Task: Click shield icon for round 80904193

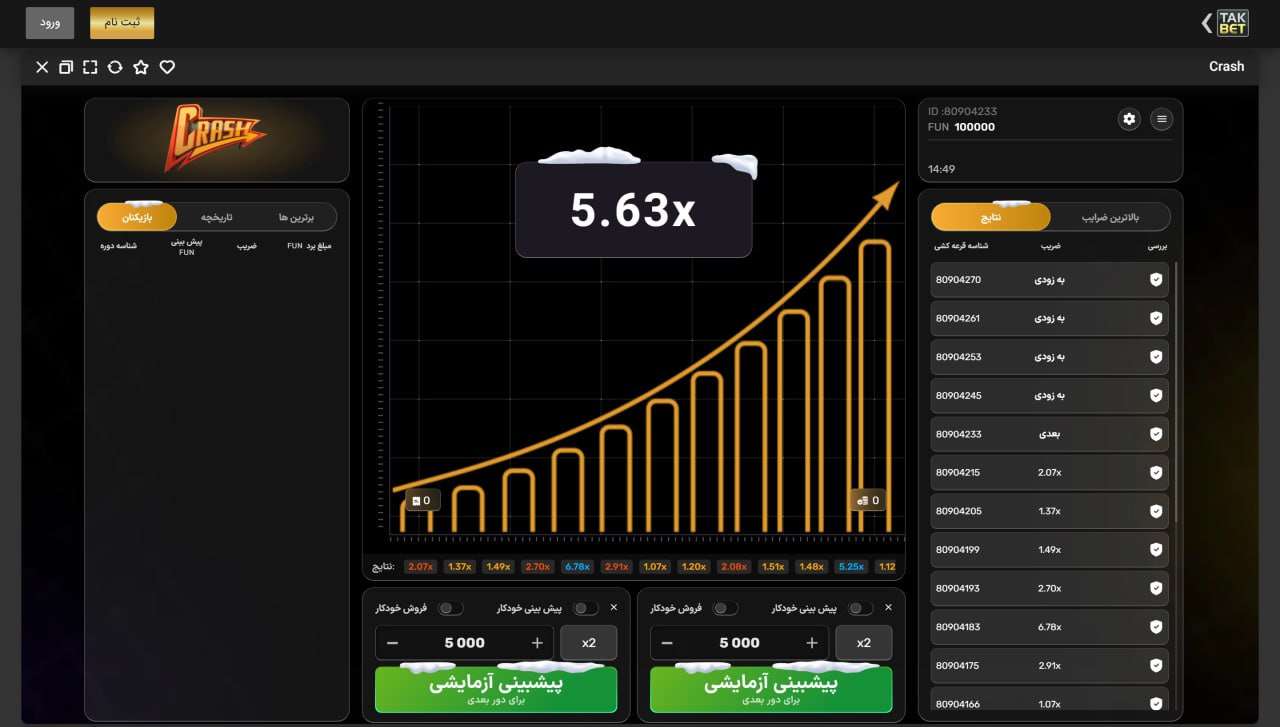Action: coord(1156,589)
